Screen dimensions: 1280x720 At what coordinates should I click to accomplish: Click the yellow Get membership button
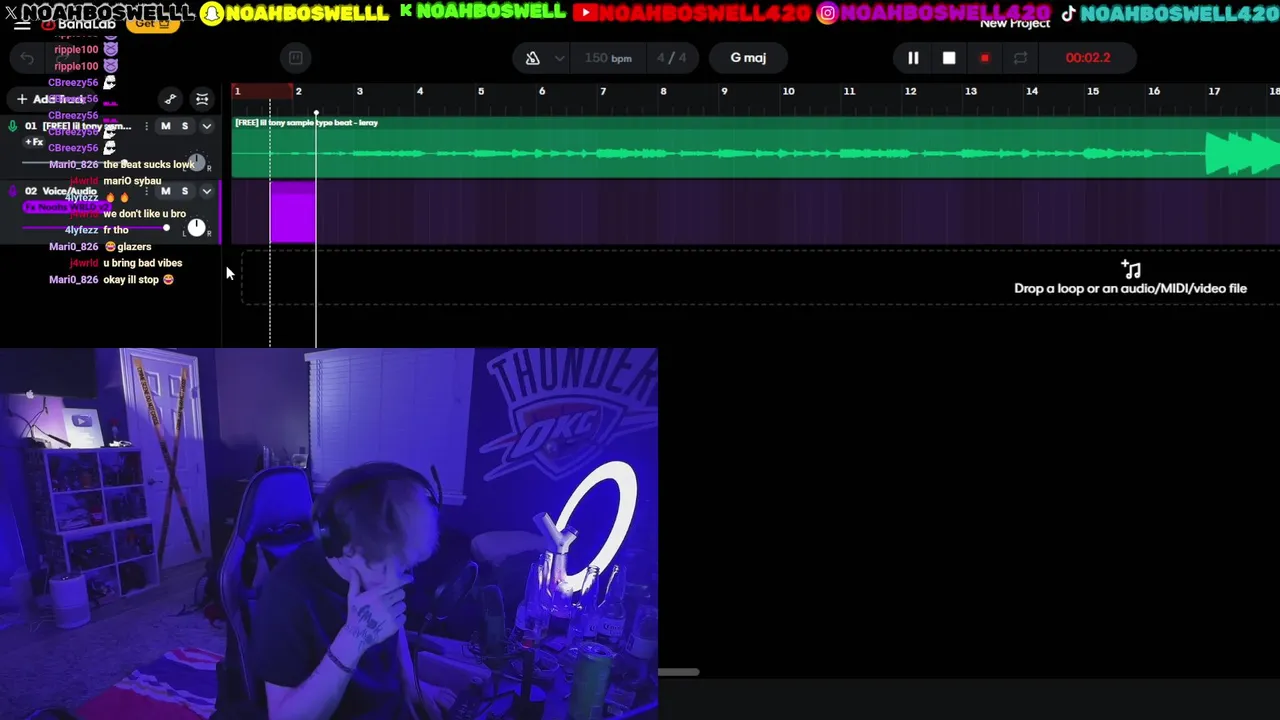coord(152,24)
